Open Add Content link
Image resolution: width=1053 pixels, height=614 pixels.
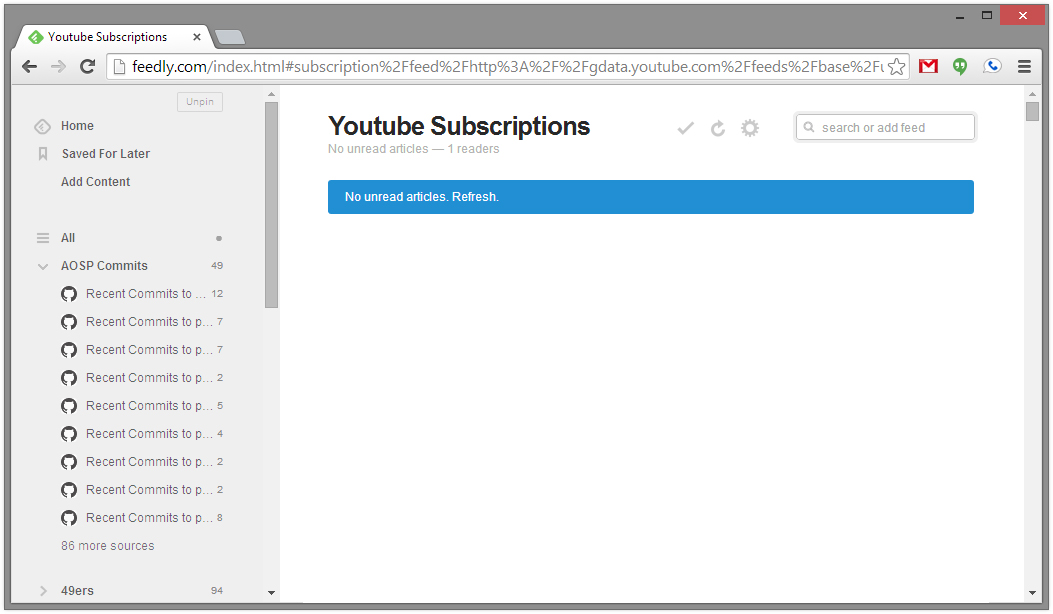click(96, 182)
